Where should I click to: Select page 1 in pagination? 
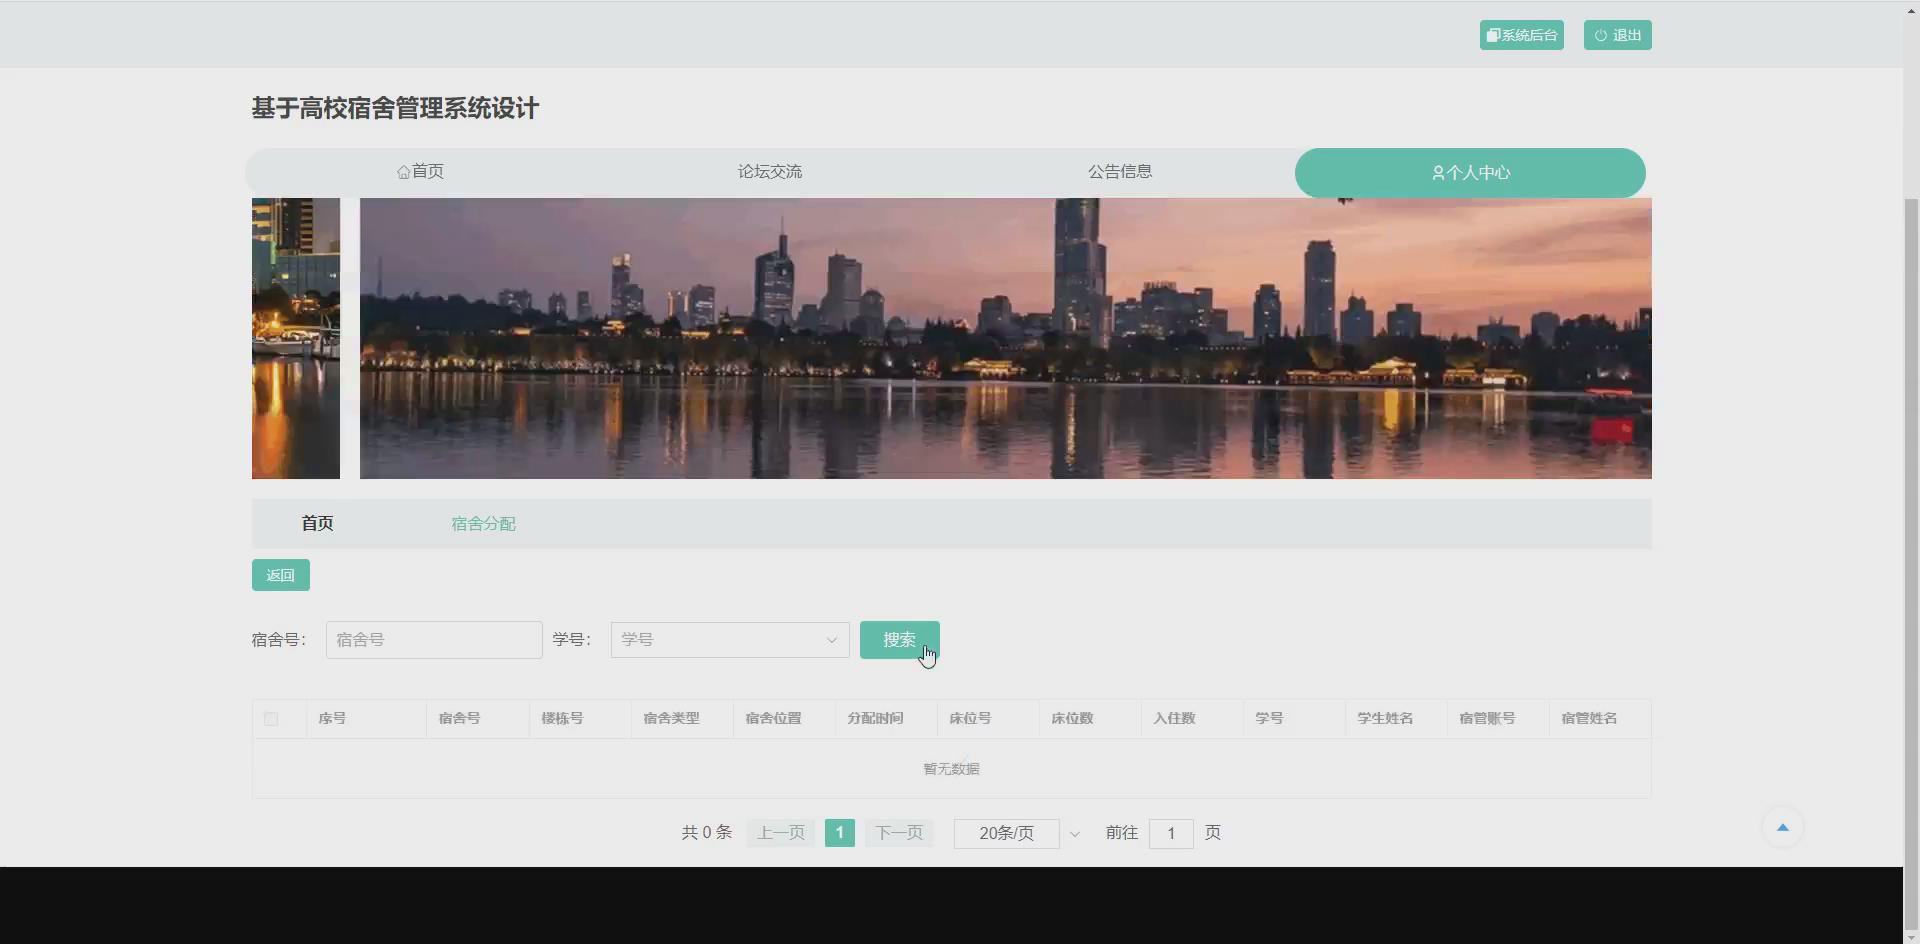(x=840, y=833)
